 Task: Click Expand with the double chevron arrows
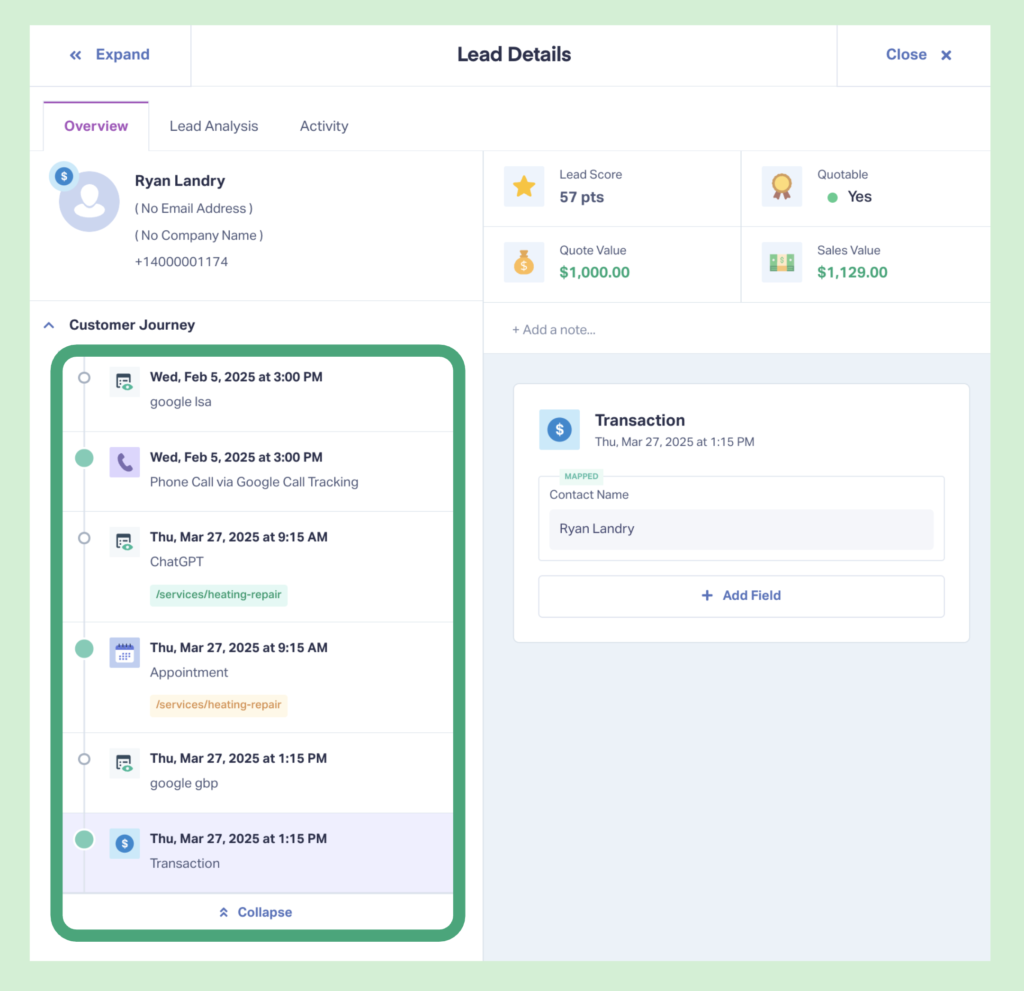(110, 54)
